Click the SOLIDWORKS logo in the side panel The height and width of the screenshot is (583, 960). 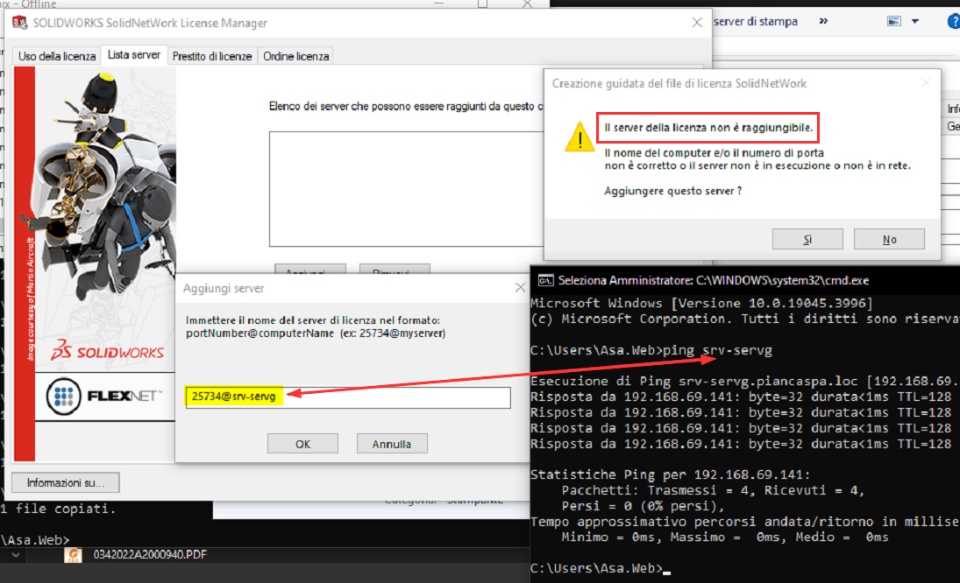coord(107,351)
